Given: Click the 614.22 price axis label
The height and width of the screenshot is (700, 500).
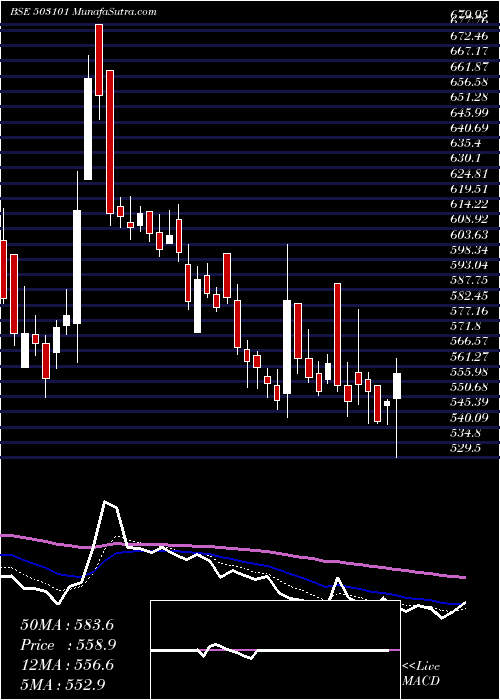Looking at the screenshot, I should (x=469, y=204).
